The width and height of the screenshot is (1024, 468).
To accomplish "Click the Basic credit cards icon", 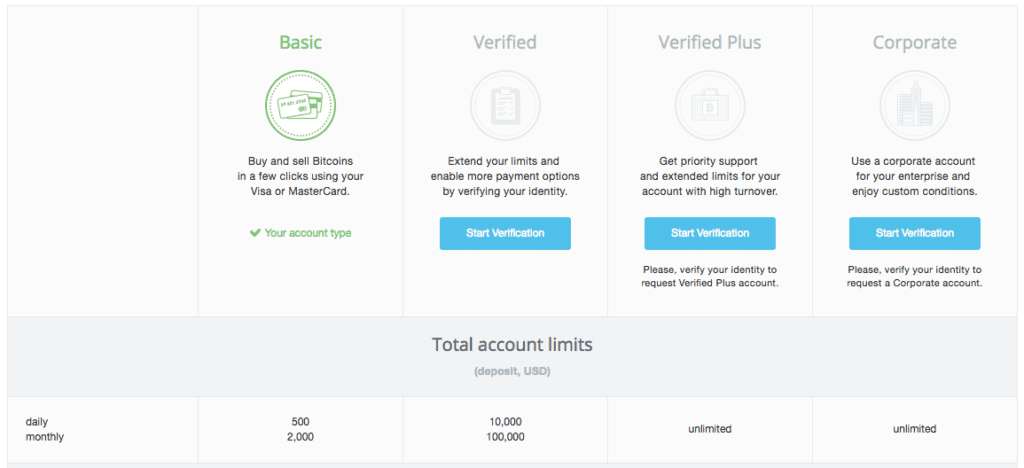I will pyautogui.click(x=300, y=105).
